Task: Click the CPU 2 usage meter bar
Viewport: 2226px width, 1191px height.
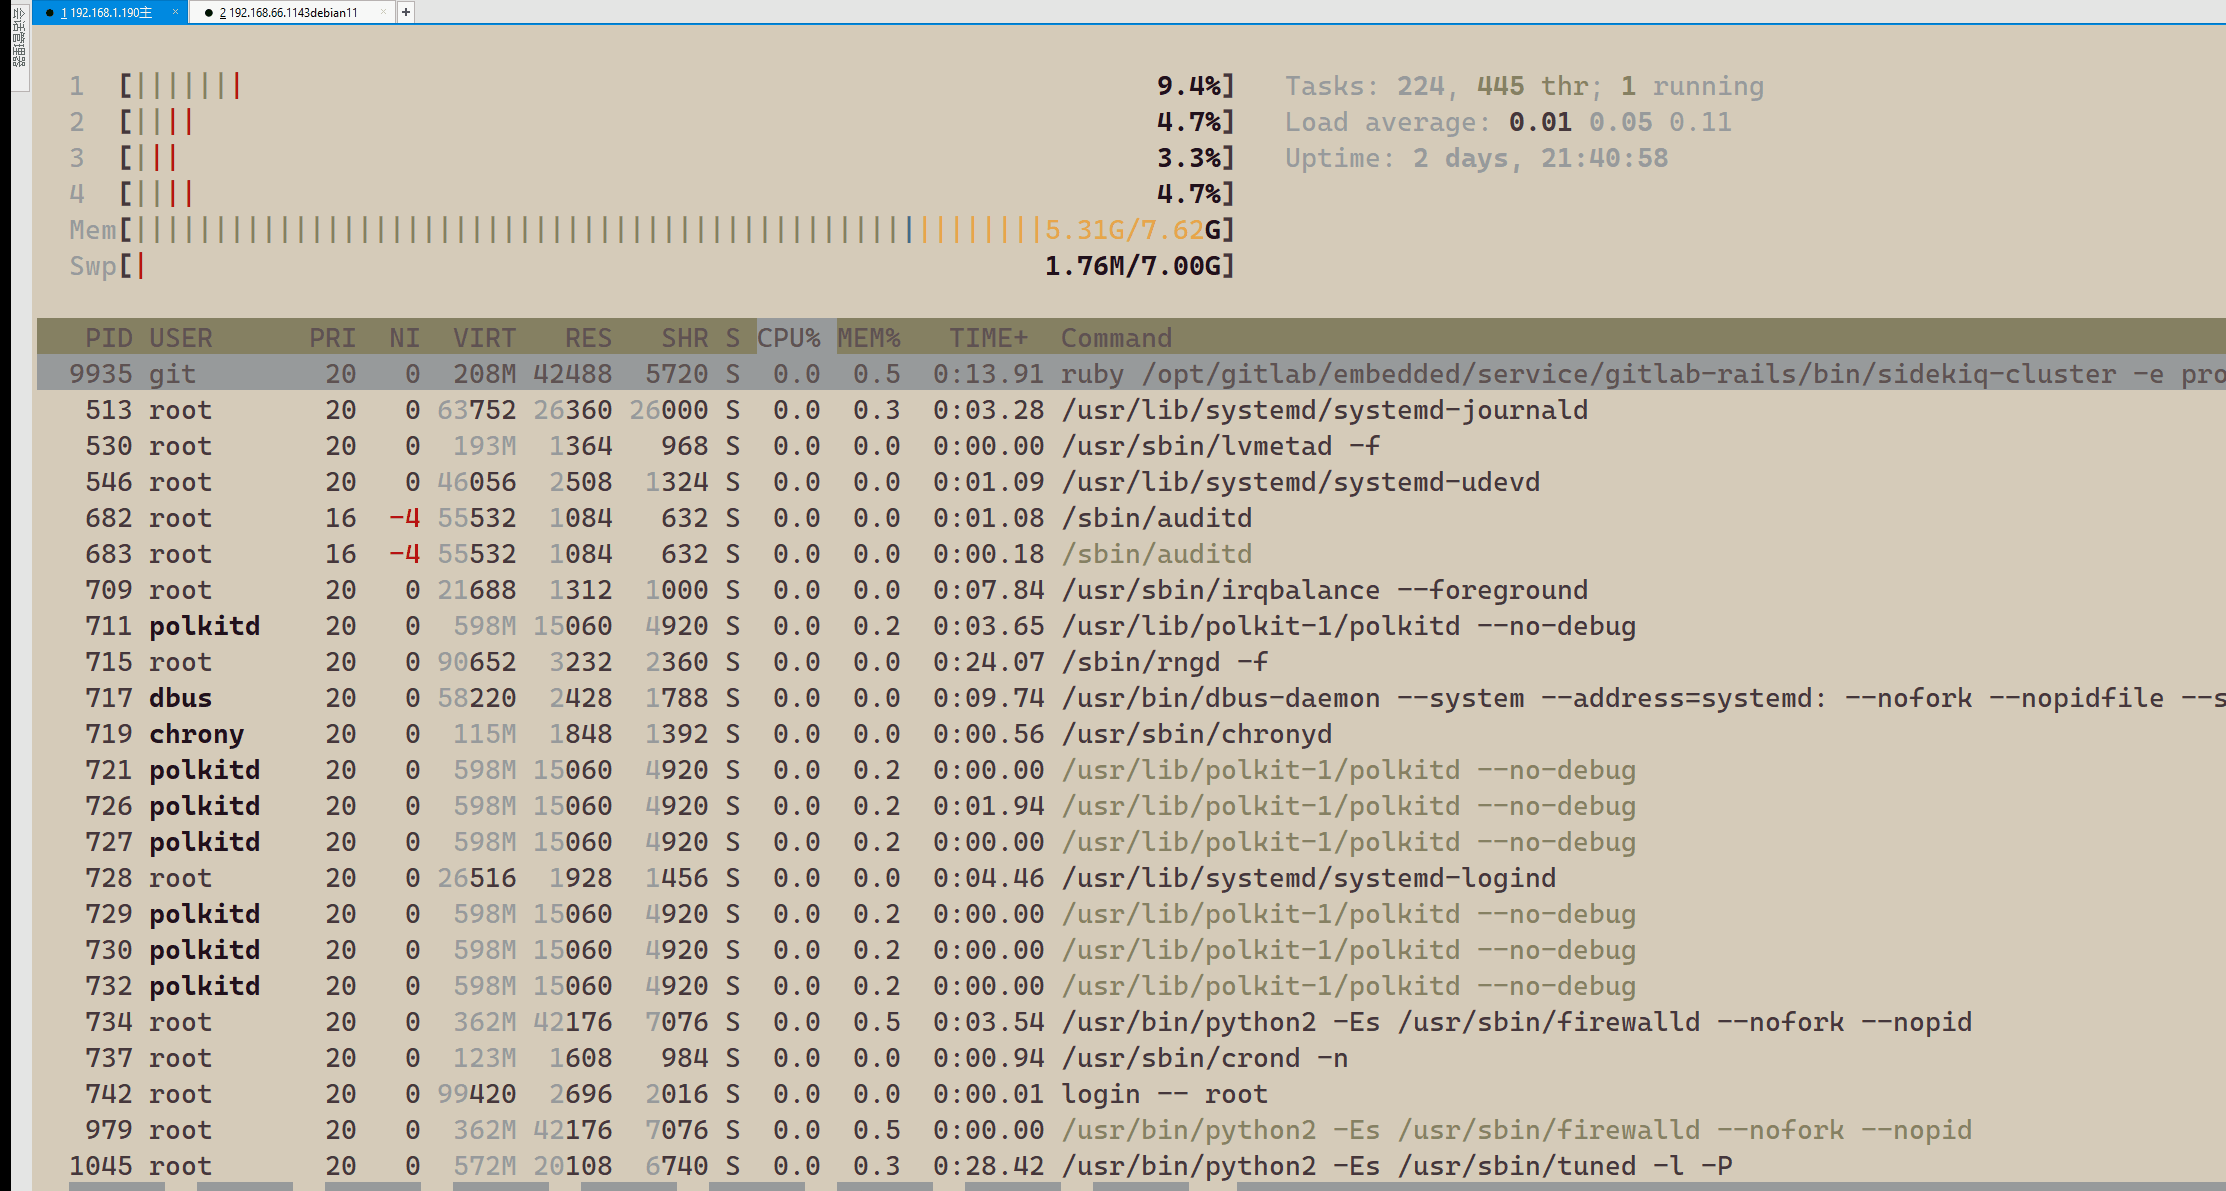Action: [652, 122]
